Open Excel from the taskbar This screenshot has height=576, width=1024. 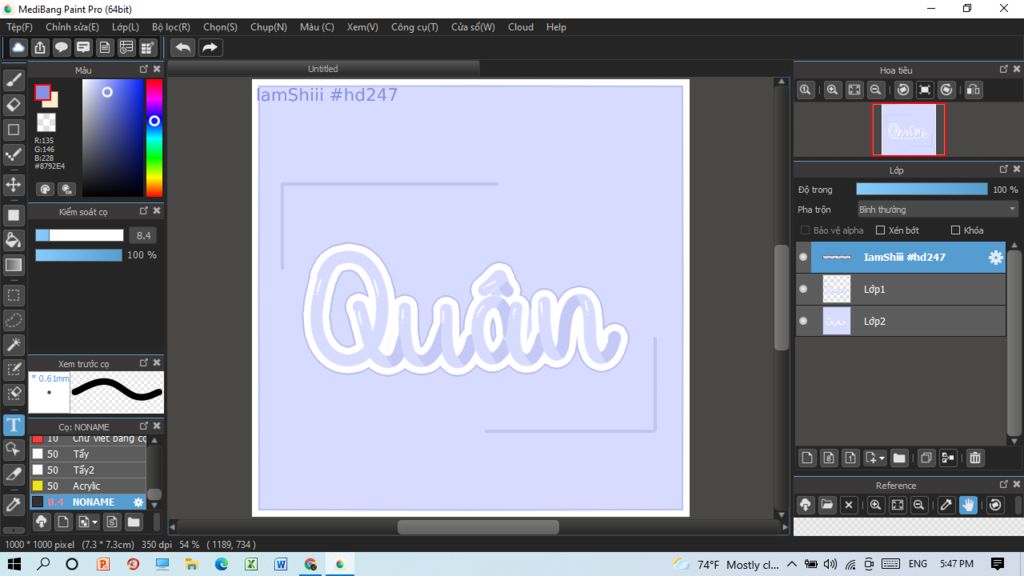[251, 564]
